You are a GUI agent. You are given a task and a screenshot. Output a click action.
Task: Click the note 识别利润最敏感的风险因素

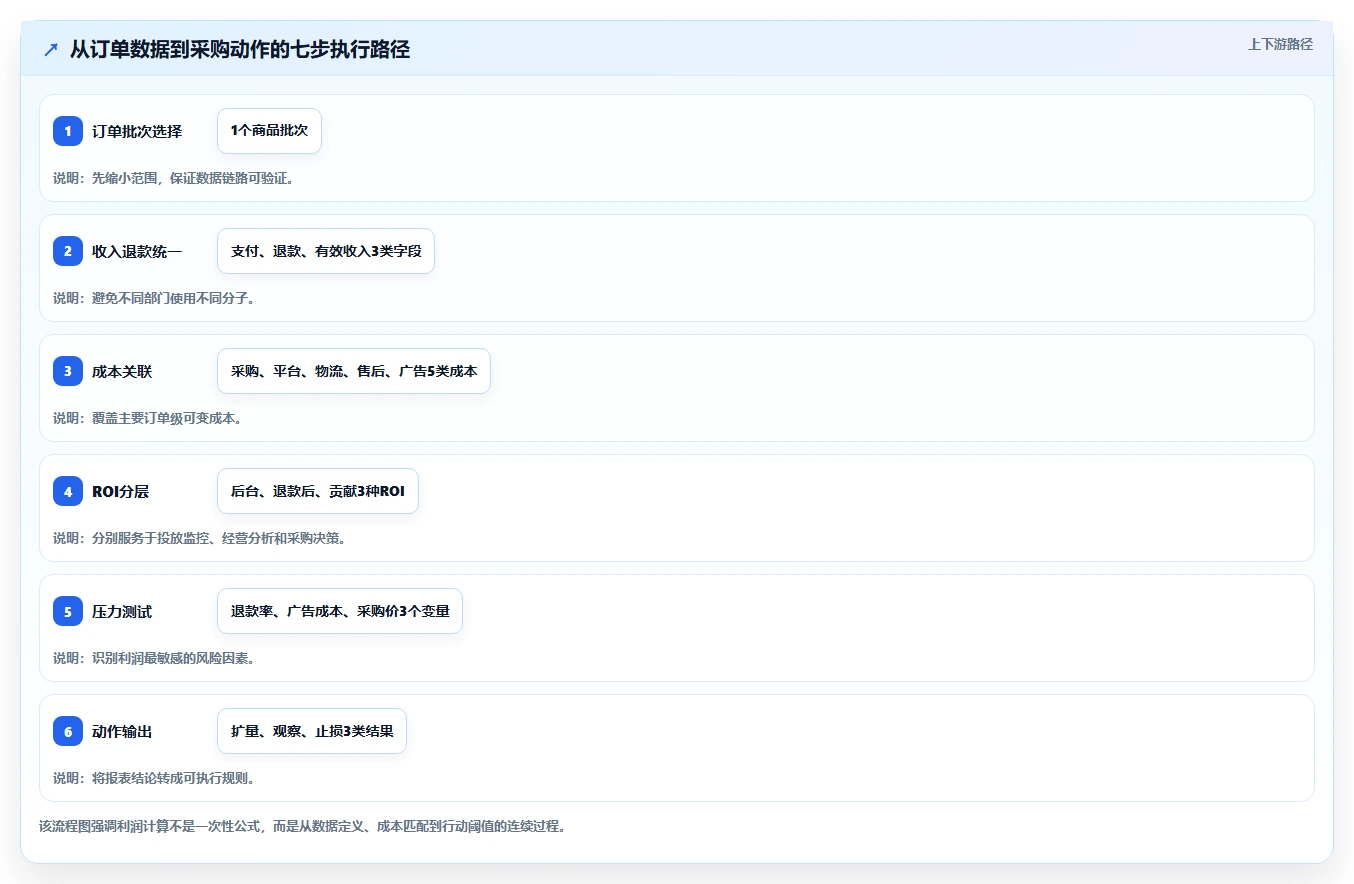click(154, 658)
